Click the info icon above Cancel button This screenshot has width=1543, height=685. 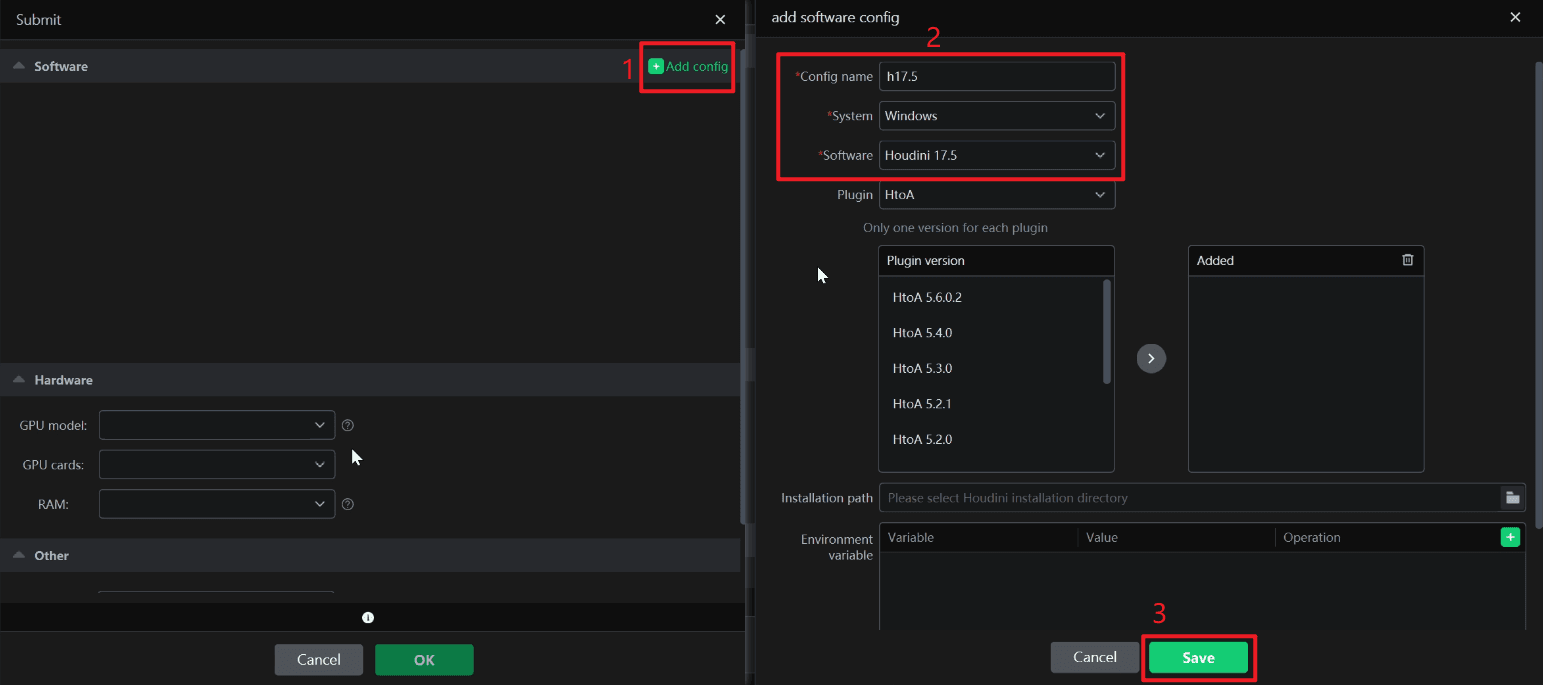click(368, 618)
